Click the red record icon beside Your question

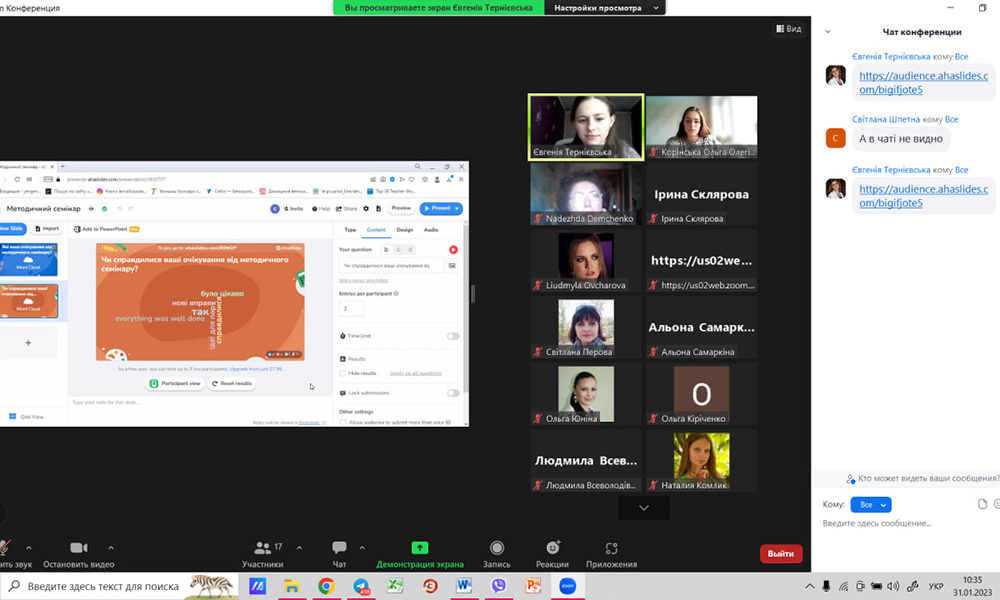pyautogui.click(x=453, y=249)
